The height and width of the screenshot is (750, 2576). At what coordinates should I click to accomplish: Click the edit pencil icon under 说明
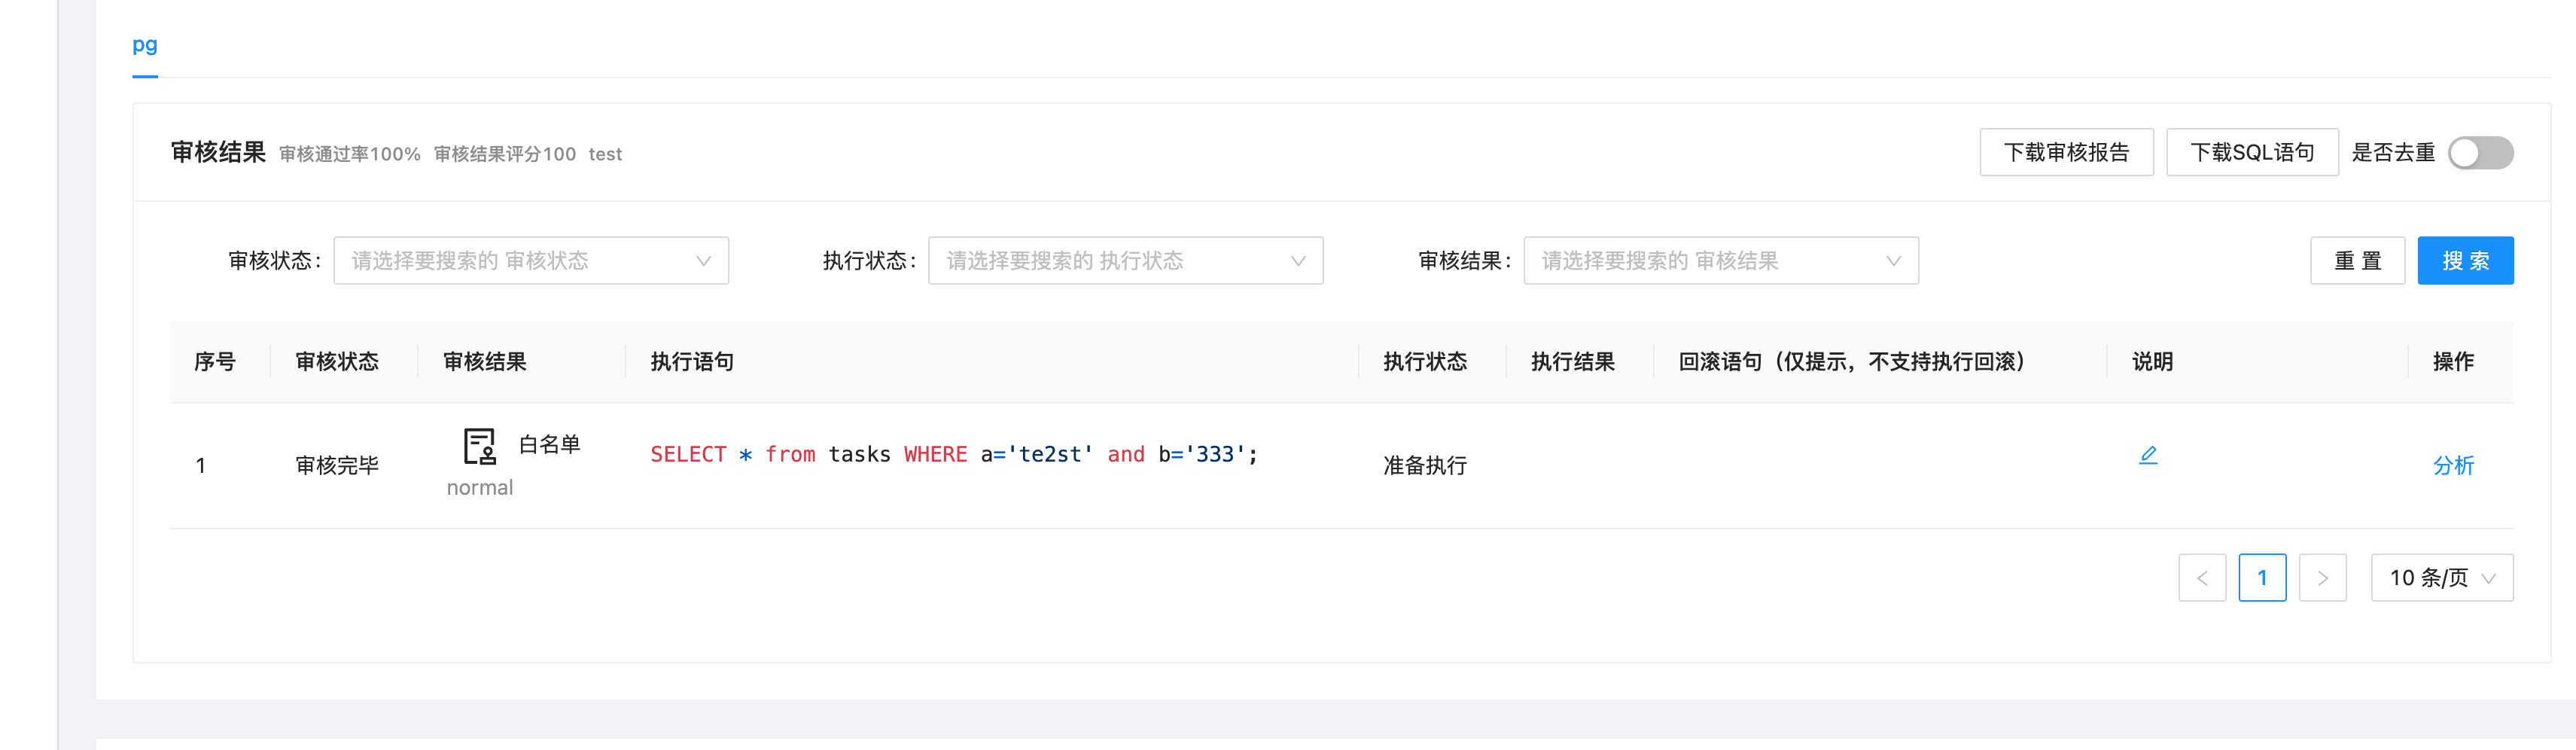click(2149, 455)
